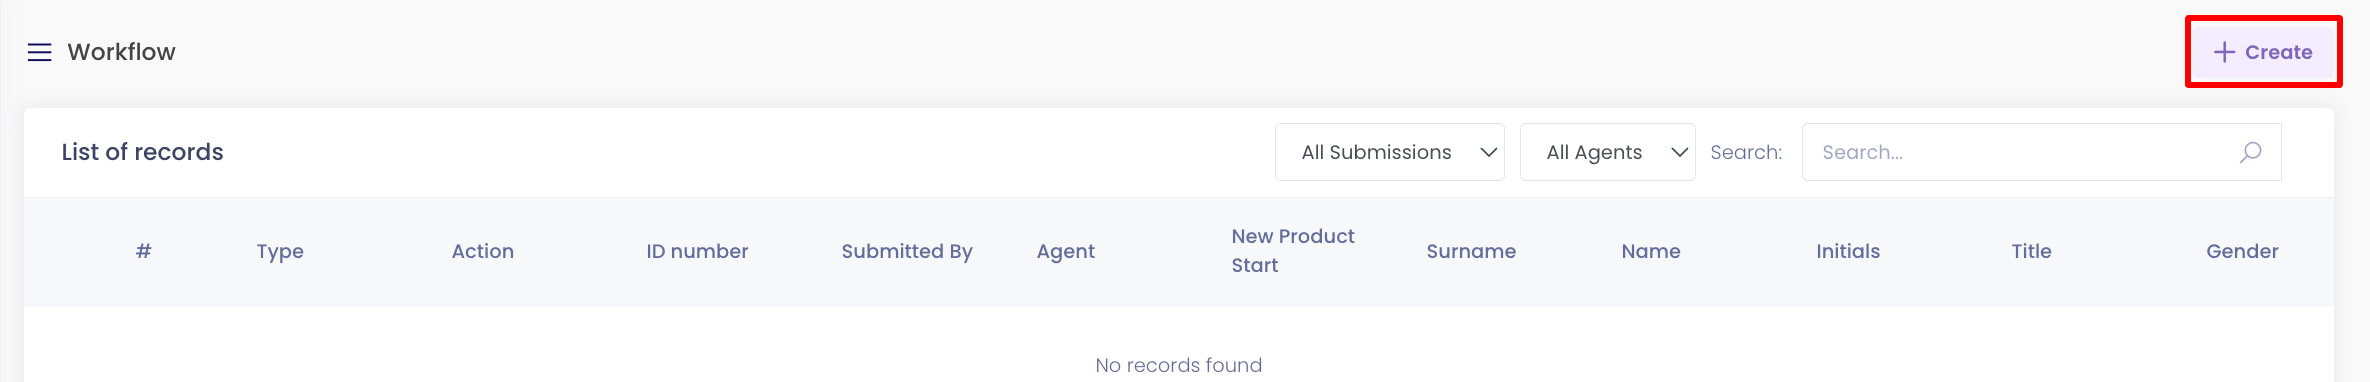Click the Initials column header

click(1848, 251)
